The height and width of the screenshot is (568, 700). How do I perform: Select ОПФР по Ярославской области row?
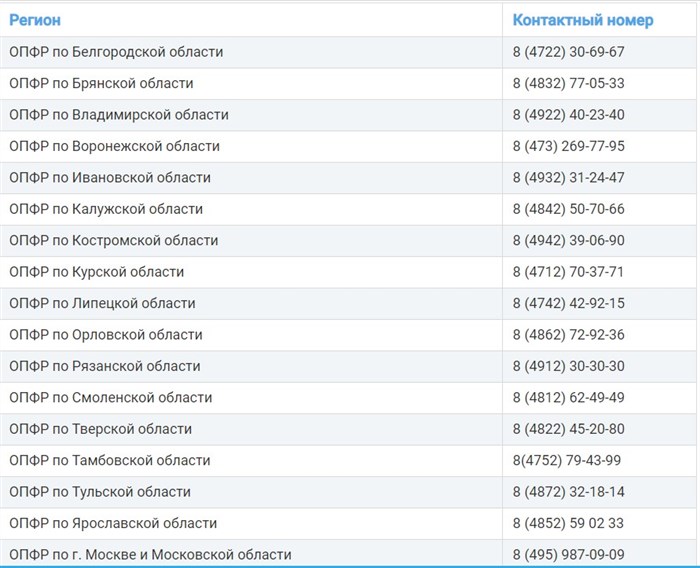point(348,523)
